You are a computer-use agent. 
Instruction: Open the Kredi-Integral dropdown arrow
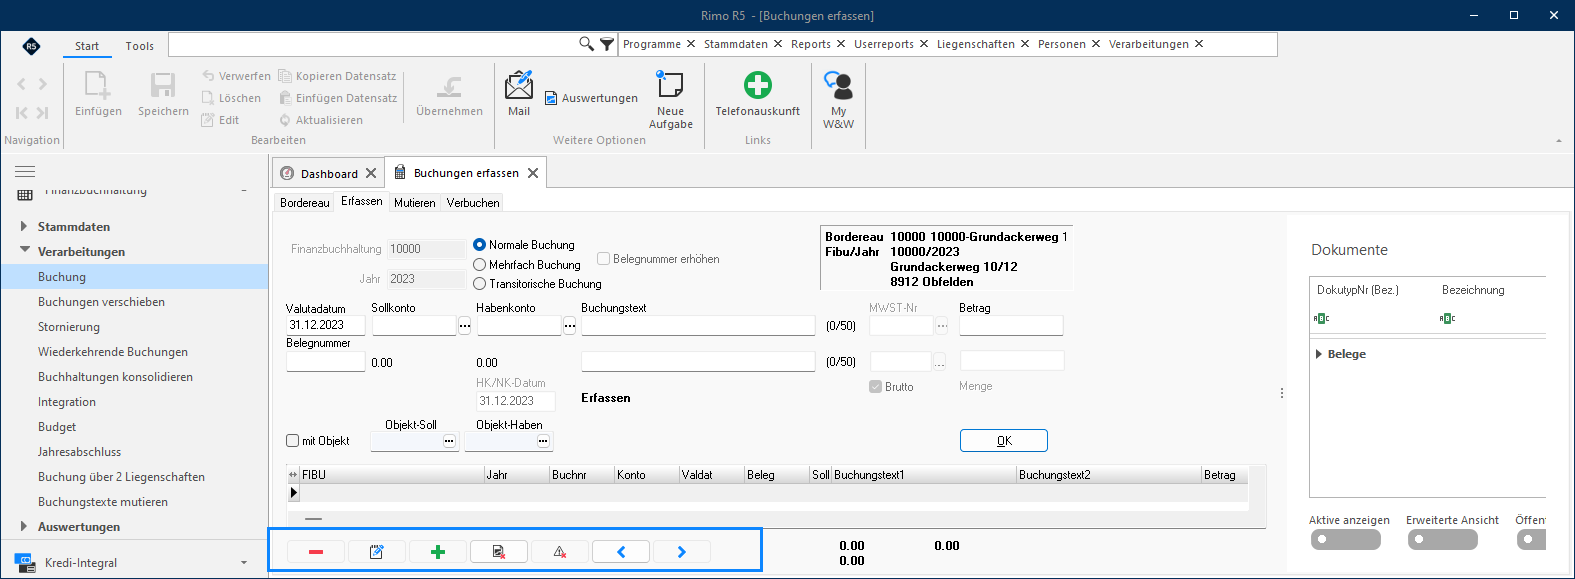[x=244, y=563]
